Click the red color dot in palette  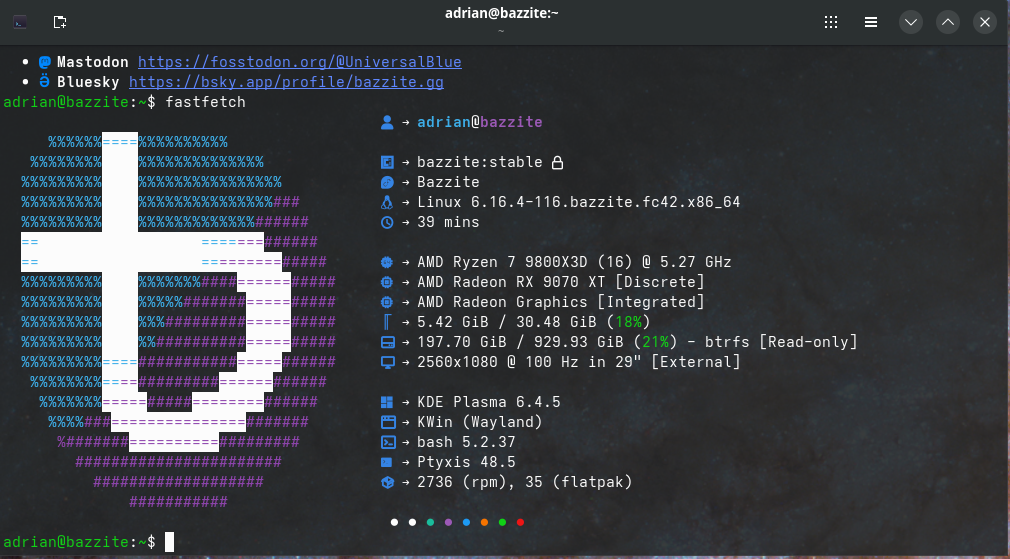point(520,522)
